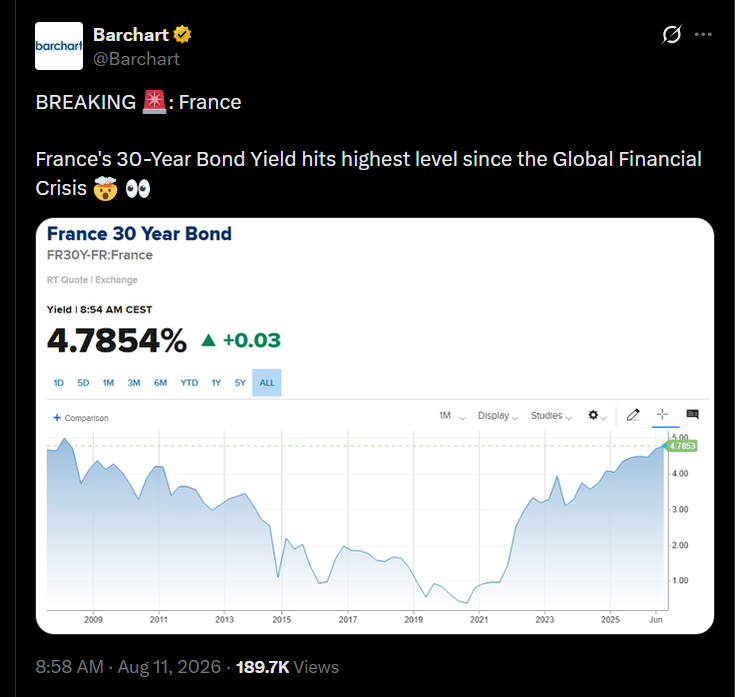
Task: Activate the crosshair cursor tool
Action: [x=662, y=414]
